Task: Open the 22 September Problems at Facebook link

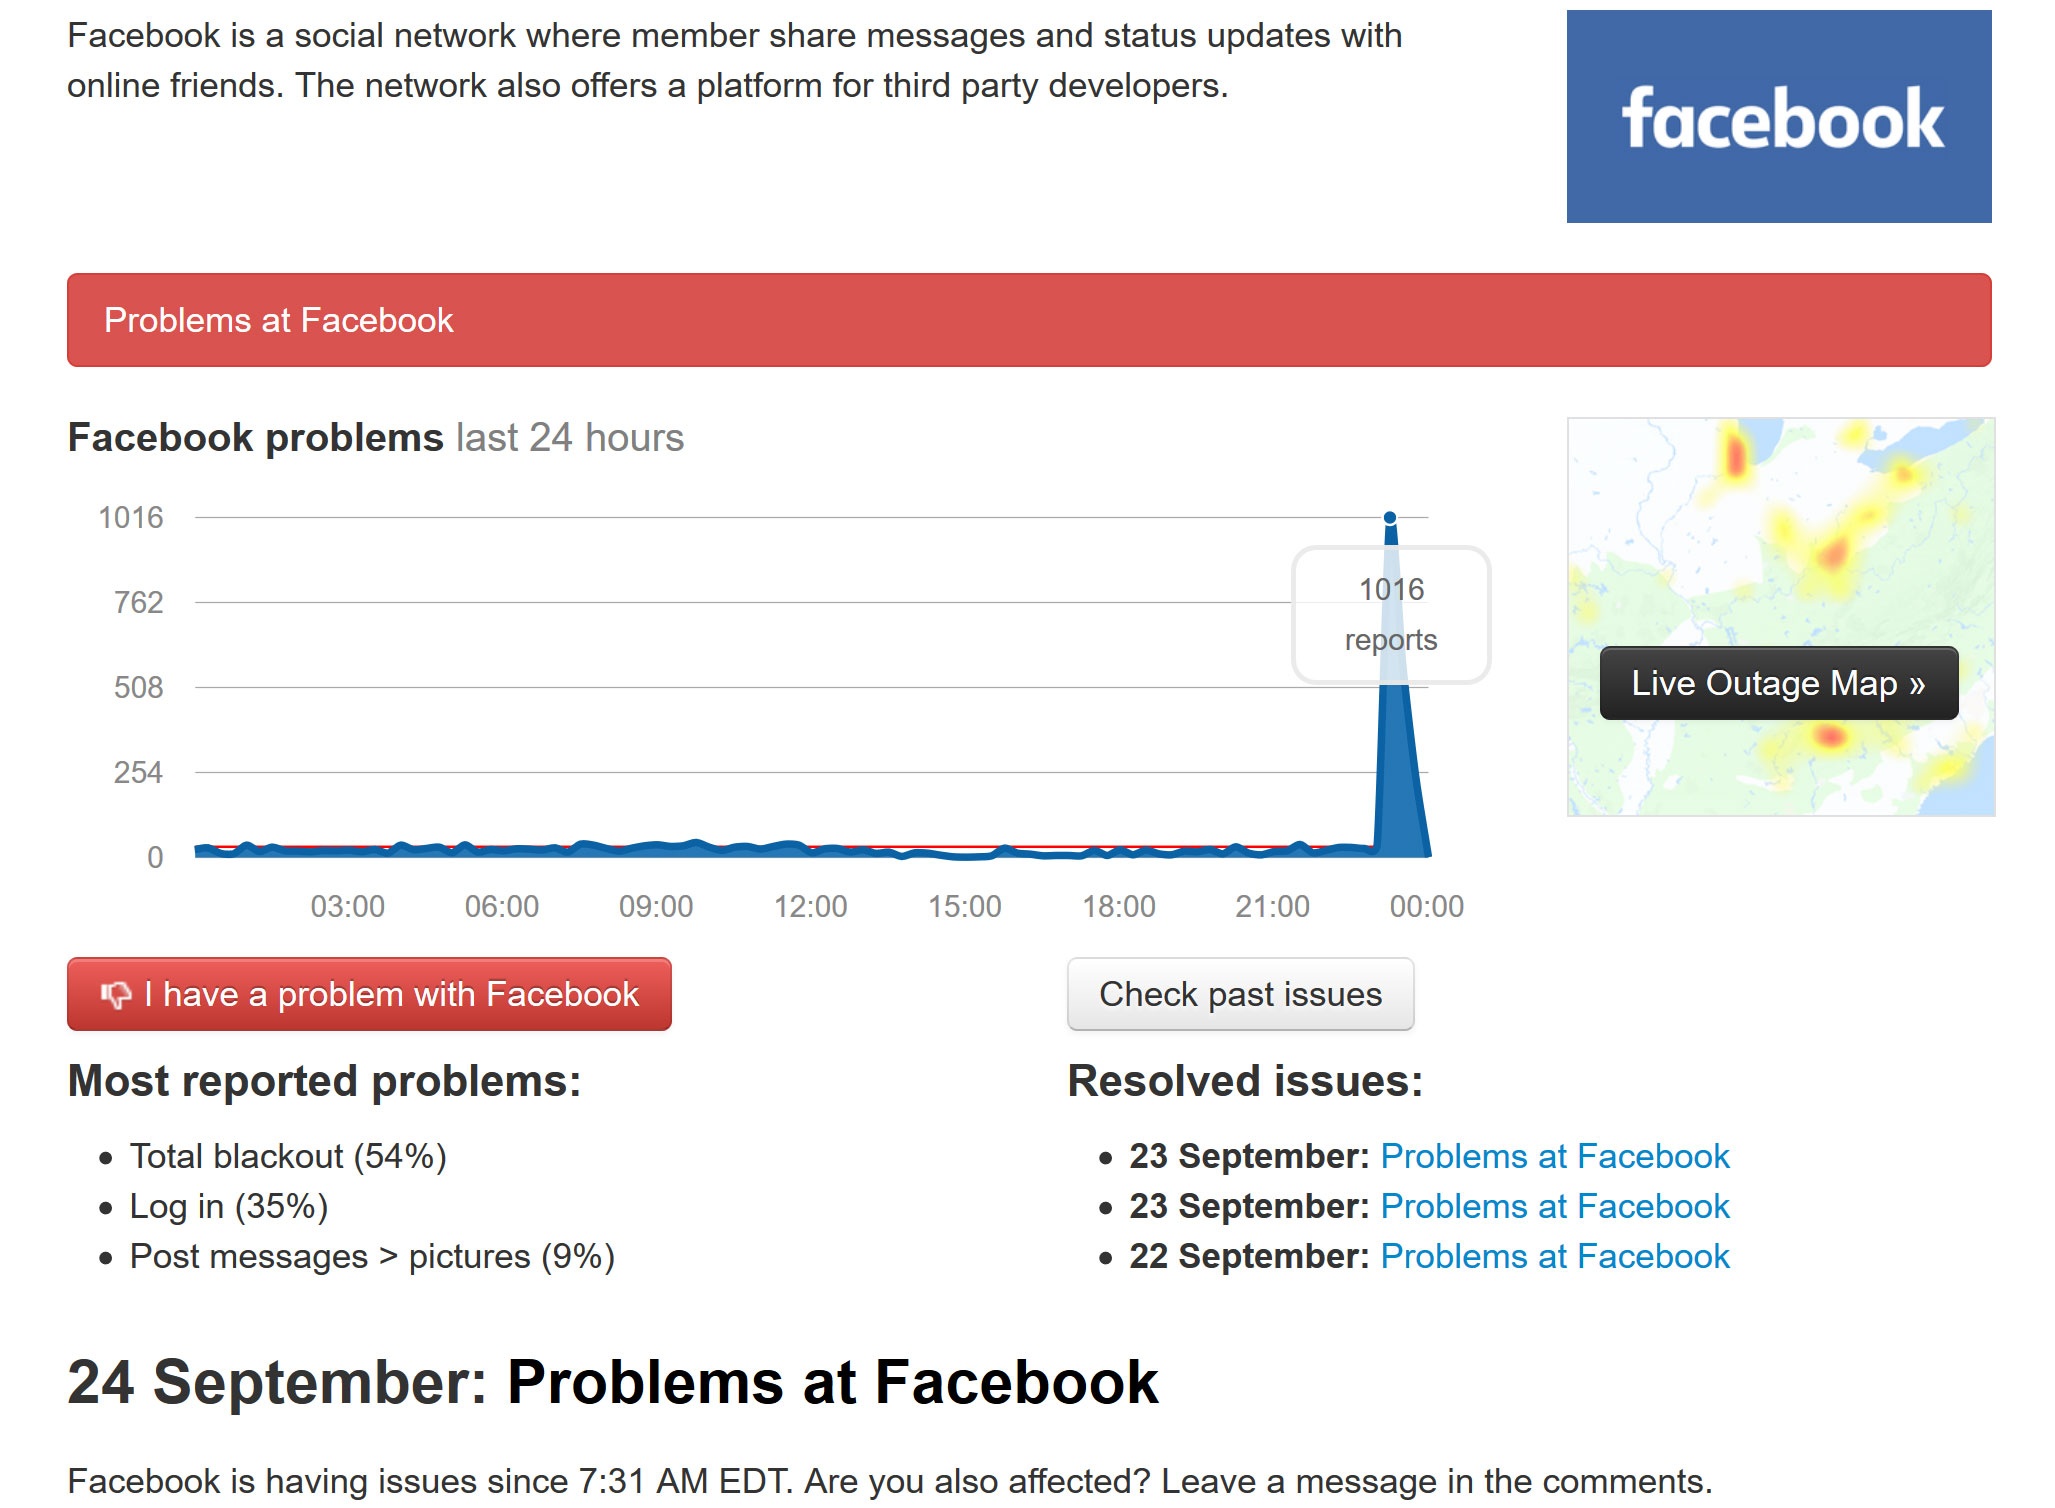Action: coord(1554,1256)
